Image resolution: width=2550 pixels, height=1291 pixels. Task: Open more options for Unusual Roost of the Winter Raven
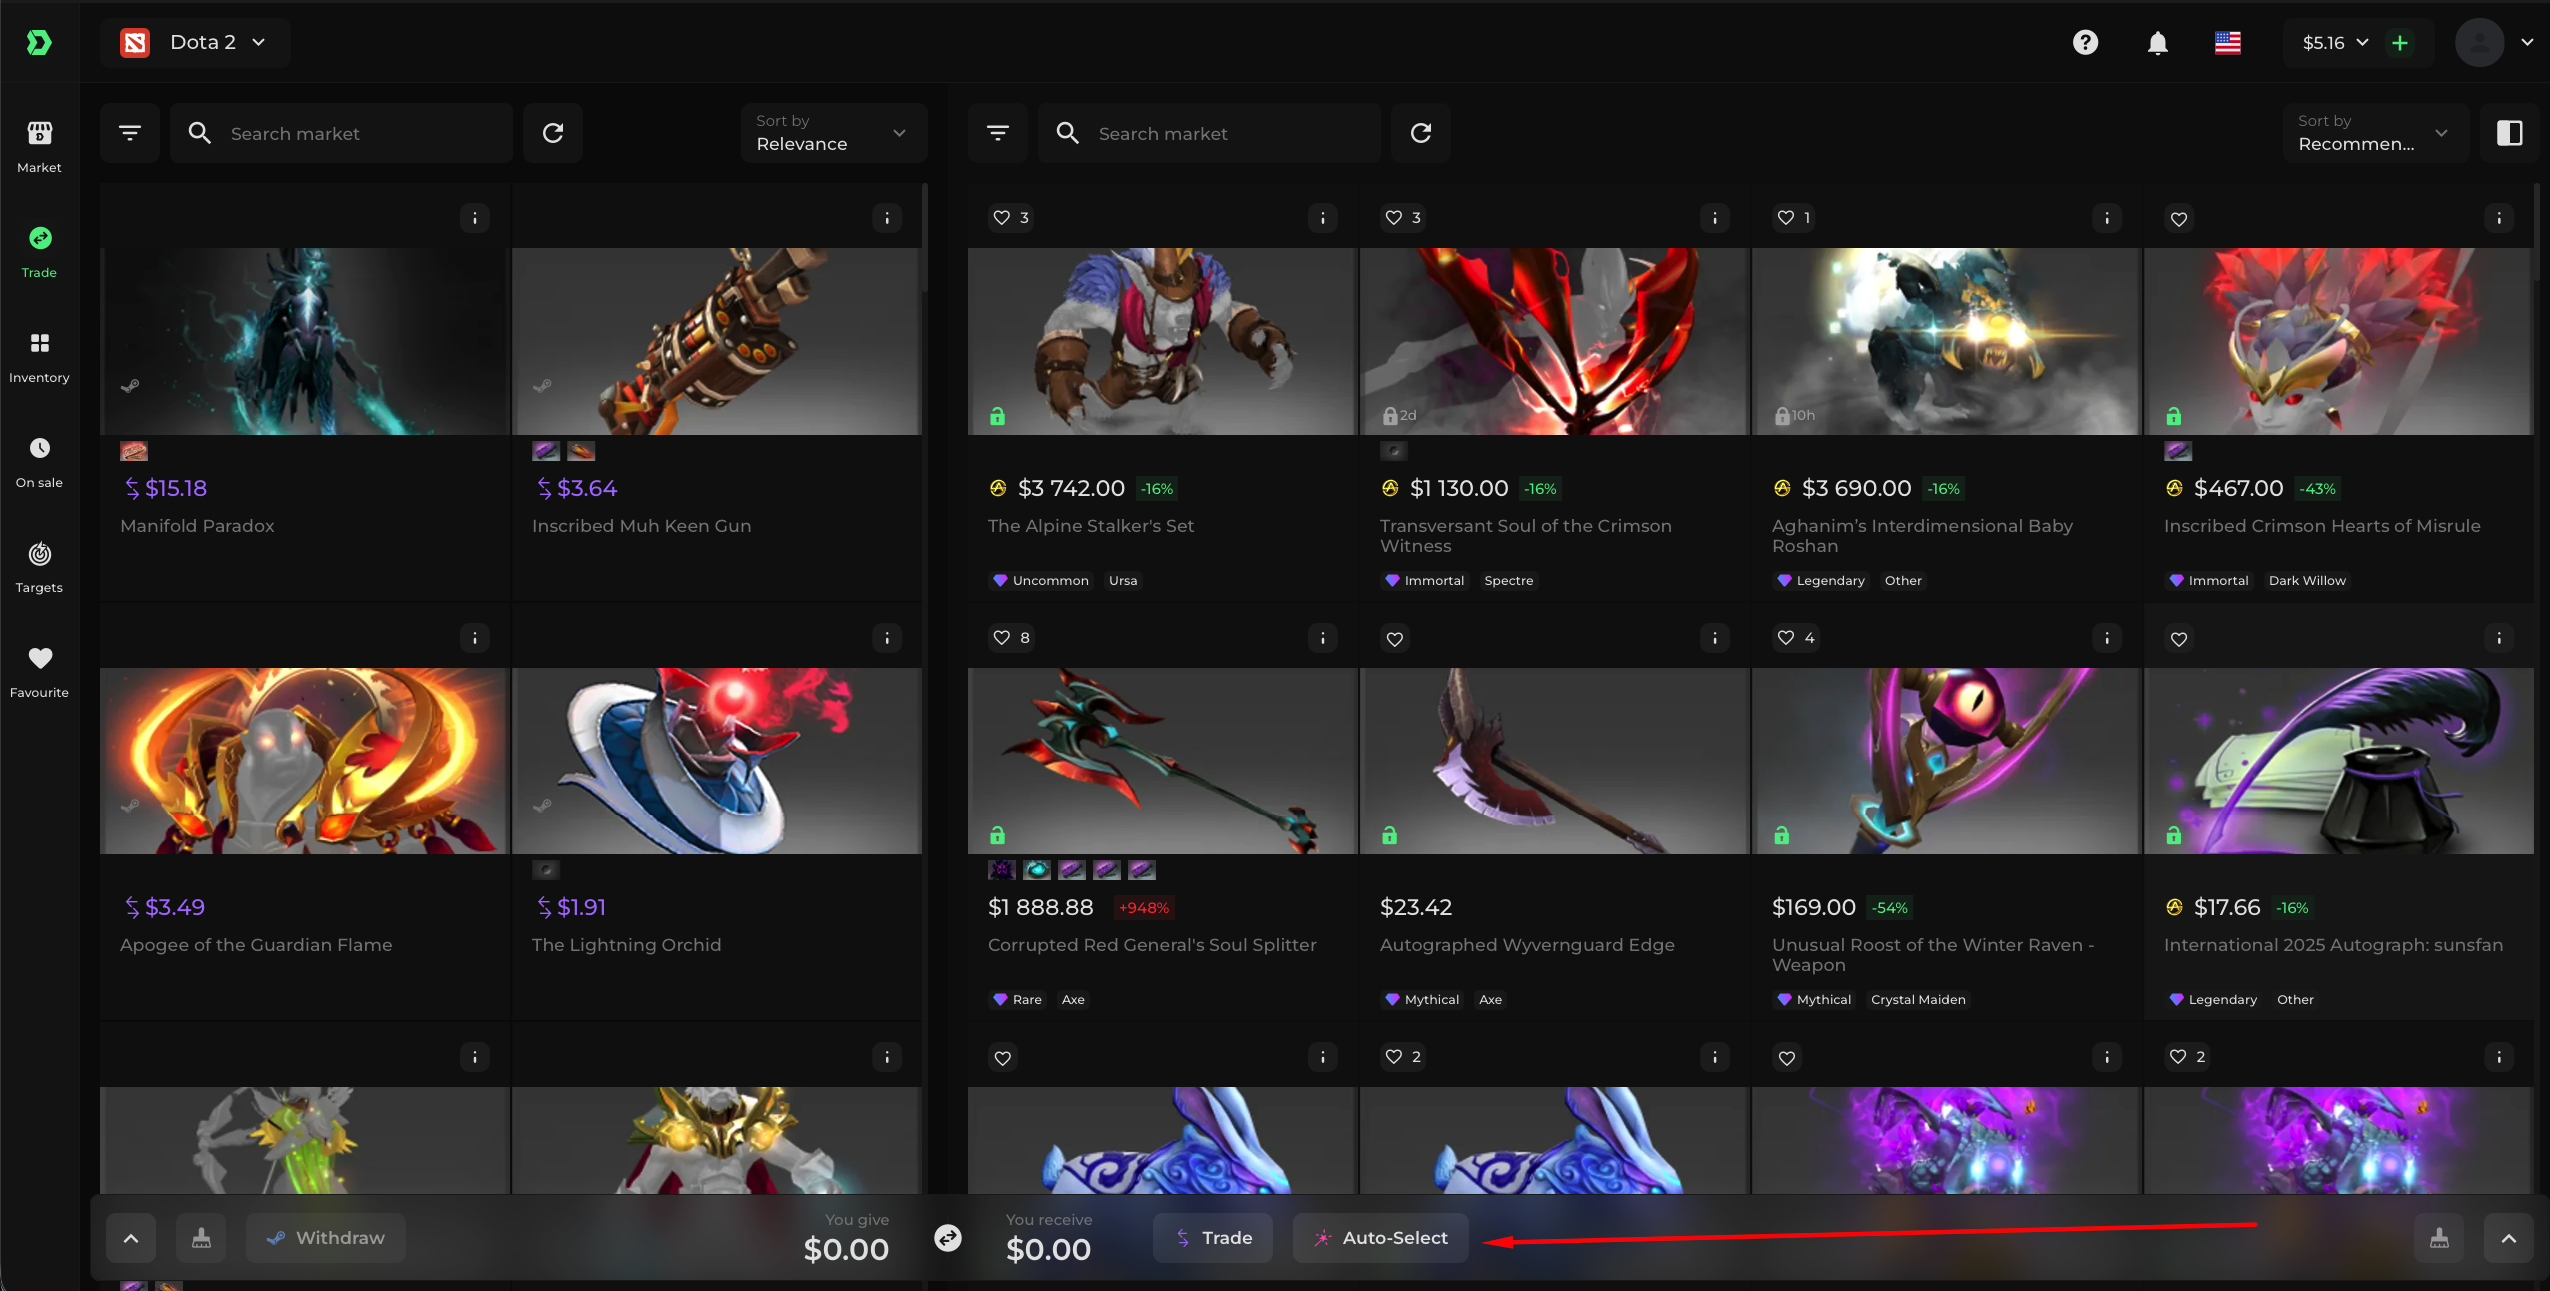point(2107,638)
